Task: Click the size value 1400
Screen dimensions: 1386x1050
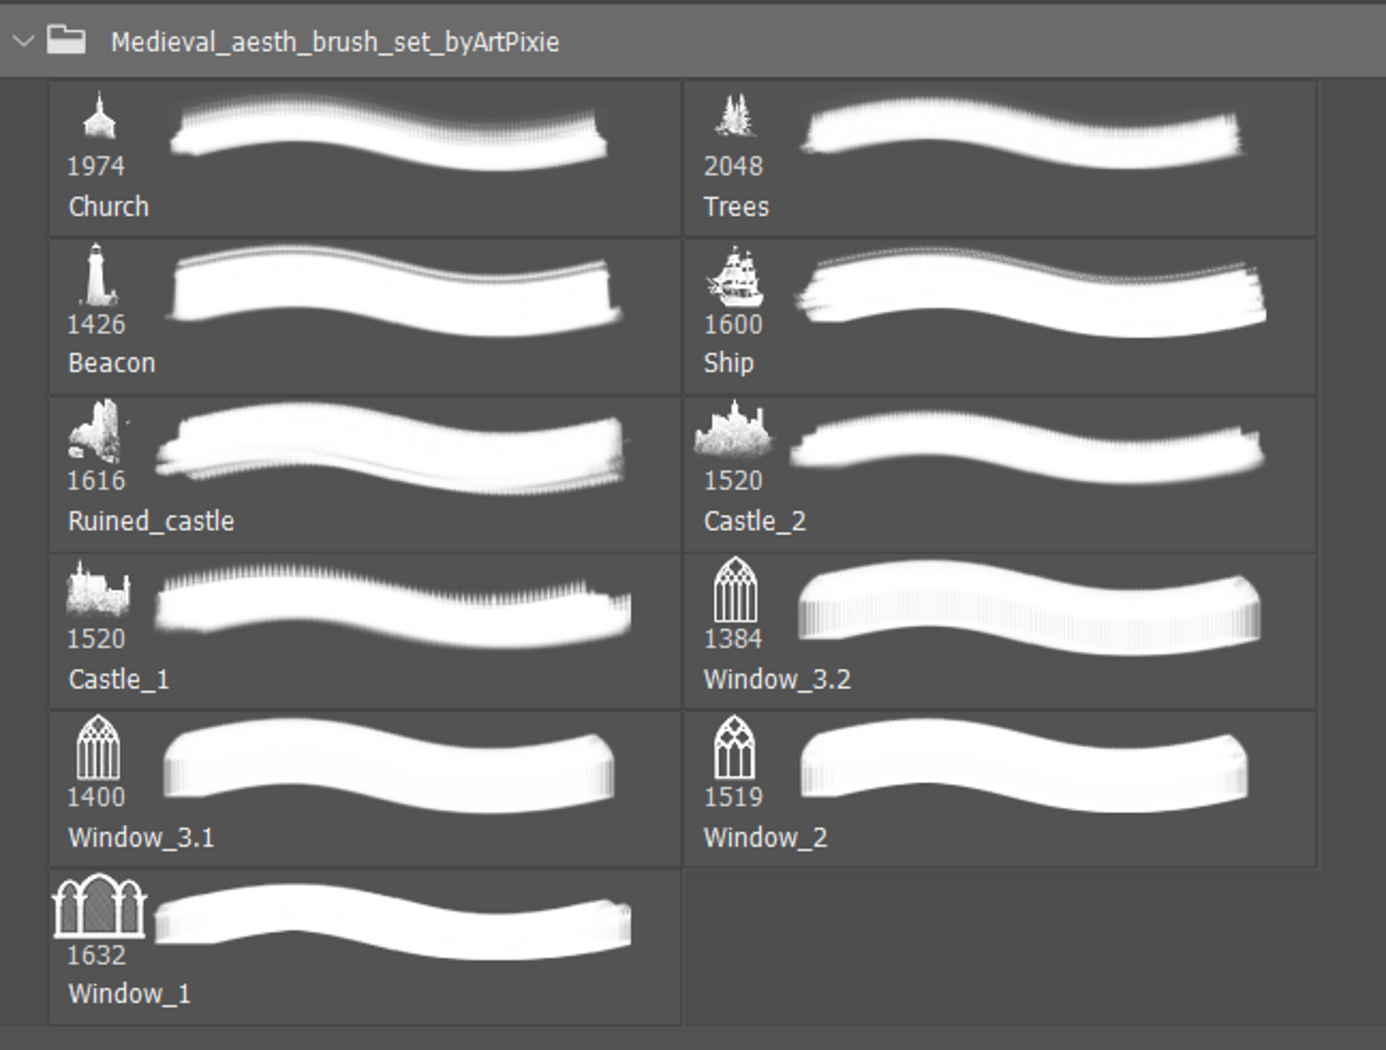Action: click(x=96, y=797)
